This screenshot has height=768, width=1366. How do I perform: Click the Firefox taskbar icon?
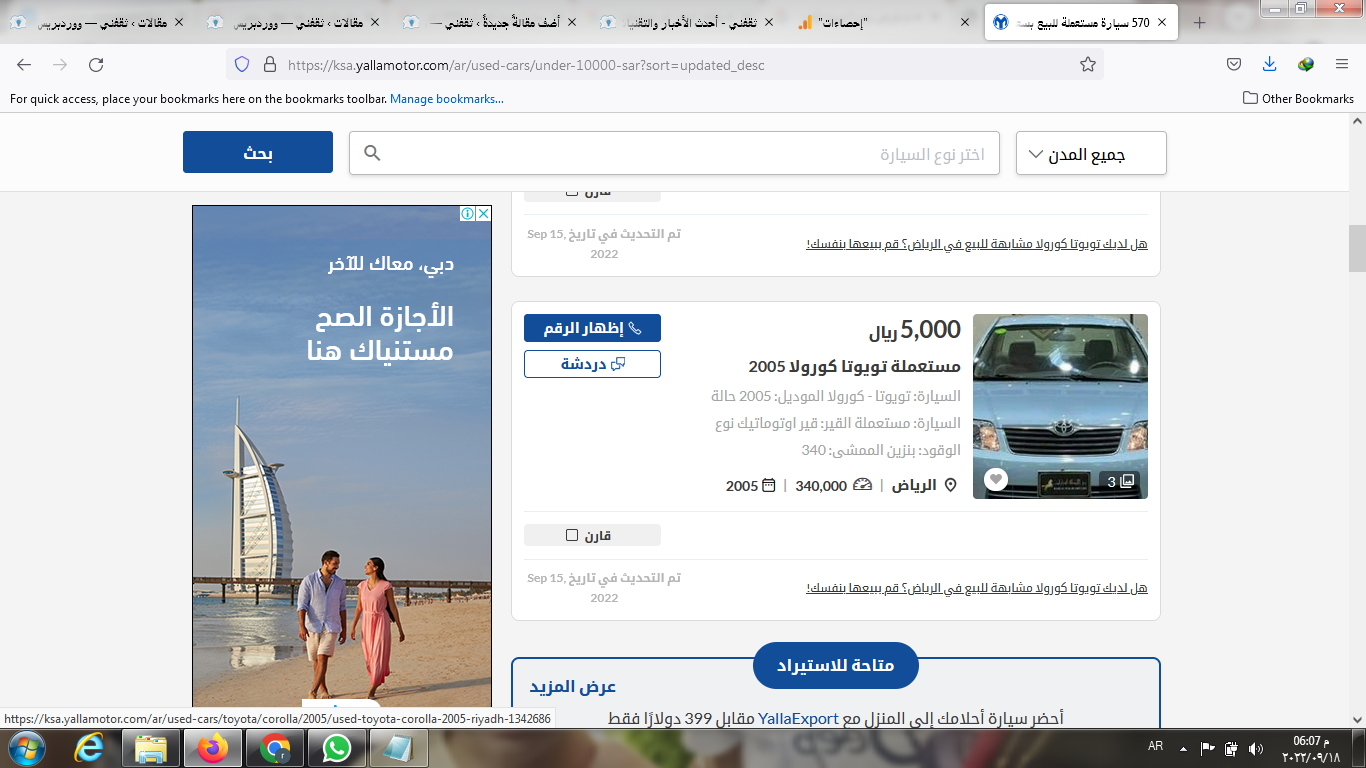pos(212,748)
